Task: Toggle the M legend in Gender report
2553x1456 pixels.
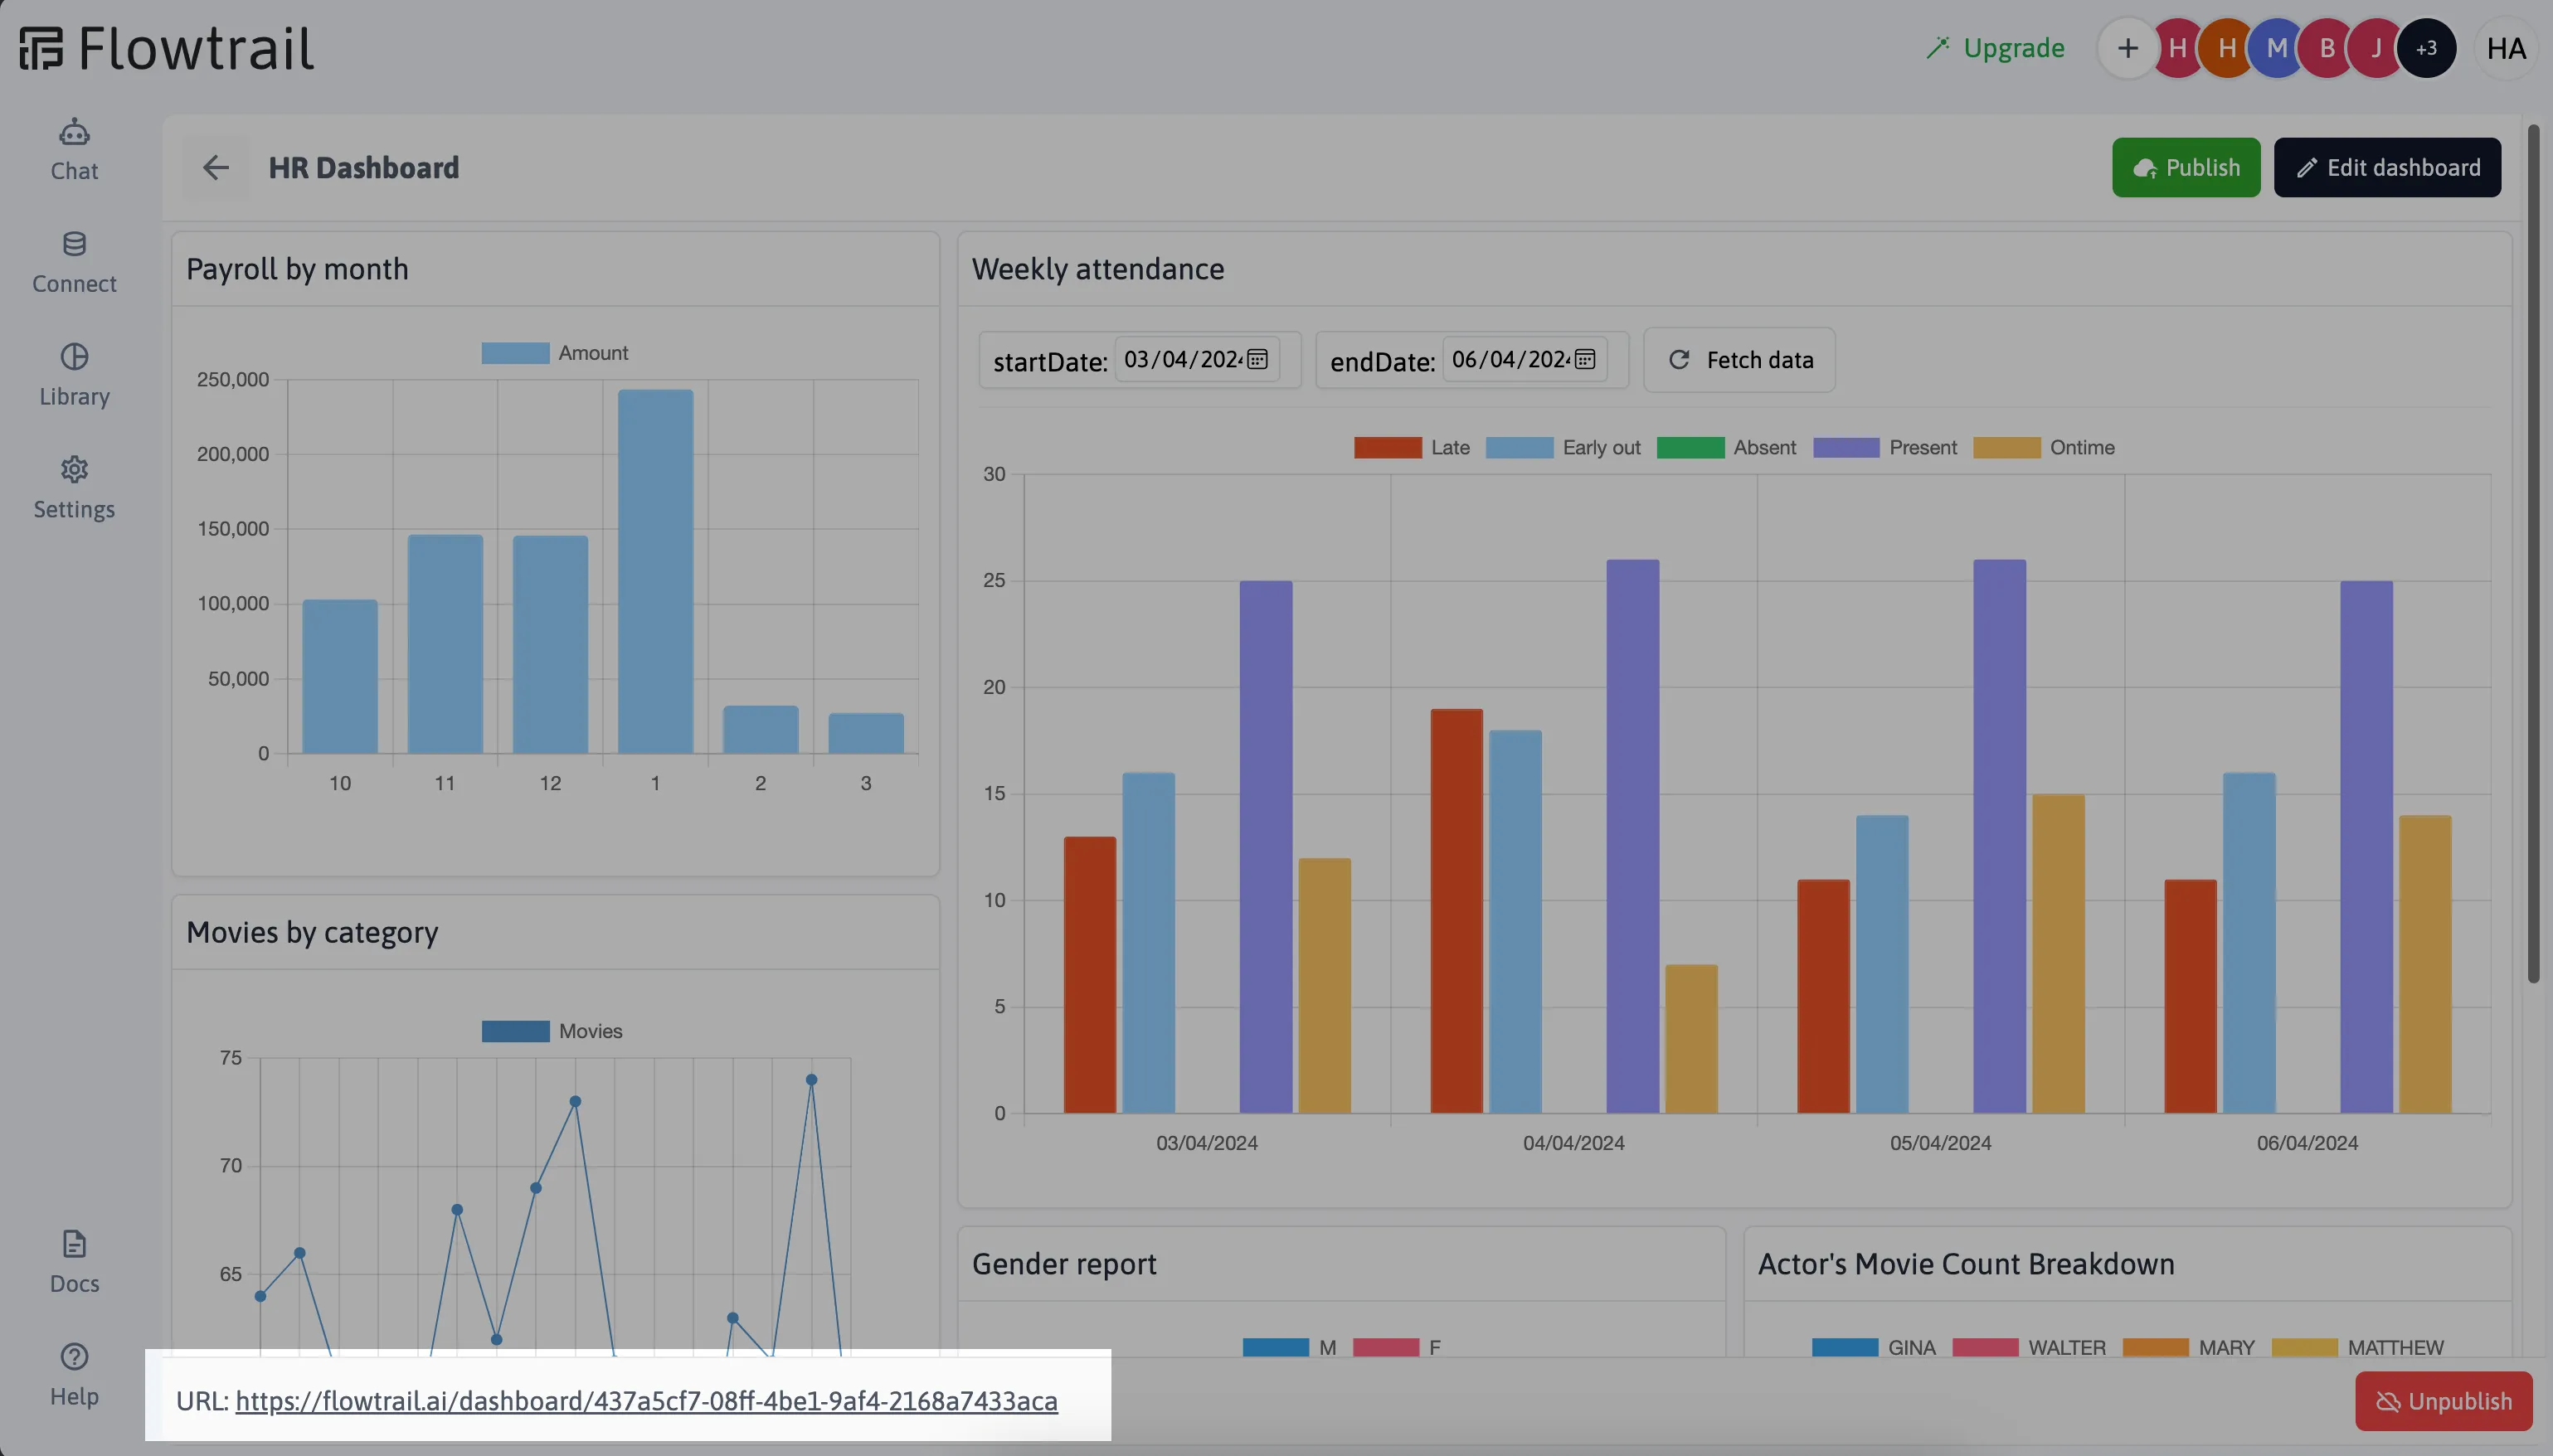Action: [1290, 1347]
